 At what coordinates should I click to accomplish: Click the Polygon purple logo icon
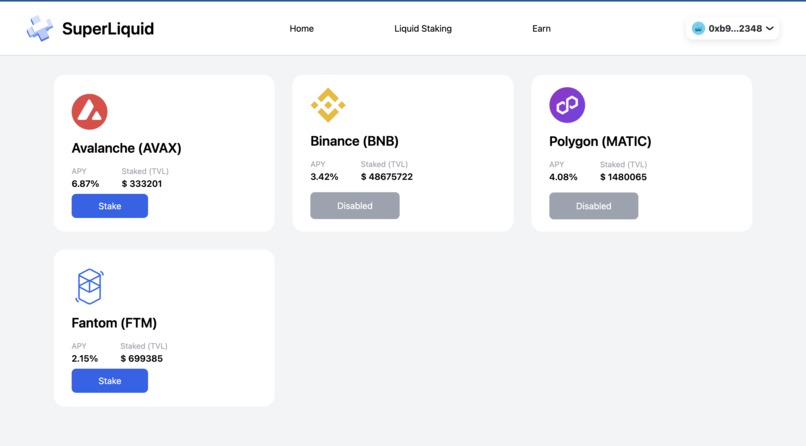[567, 105]
